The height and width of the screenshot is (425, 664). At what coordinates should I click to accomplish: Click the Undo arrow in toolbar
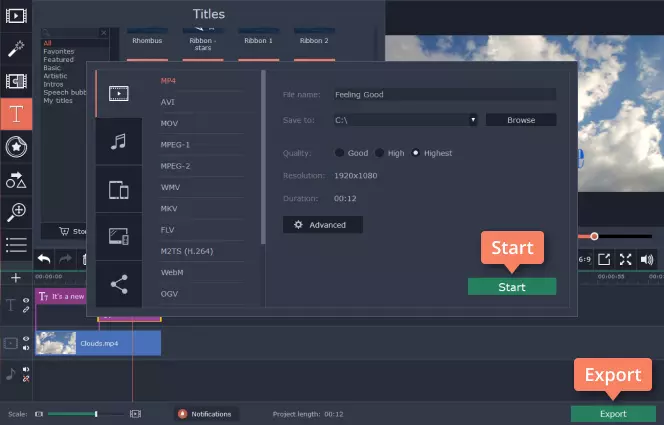tap(44, 259)
